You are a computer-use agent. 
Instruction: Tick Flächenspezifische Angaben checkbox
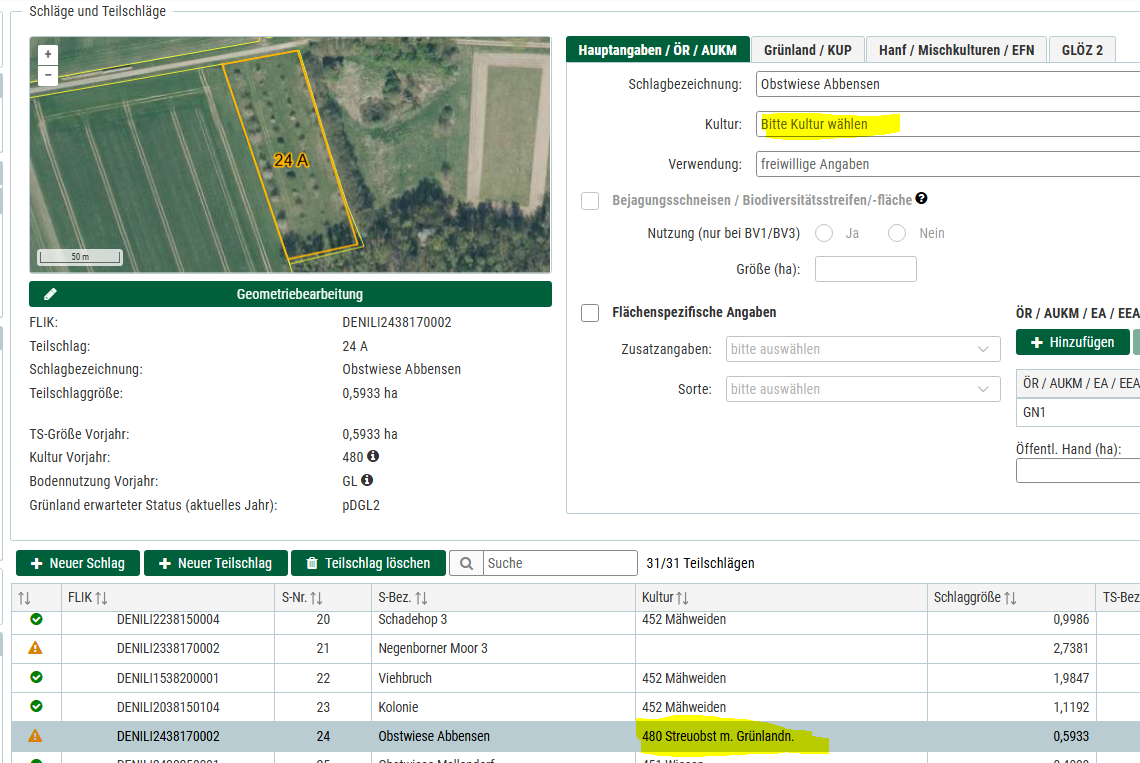(x=590, y=313)
